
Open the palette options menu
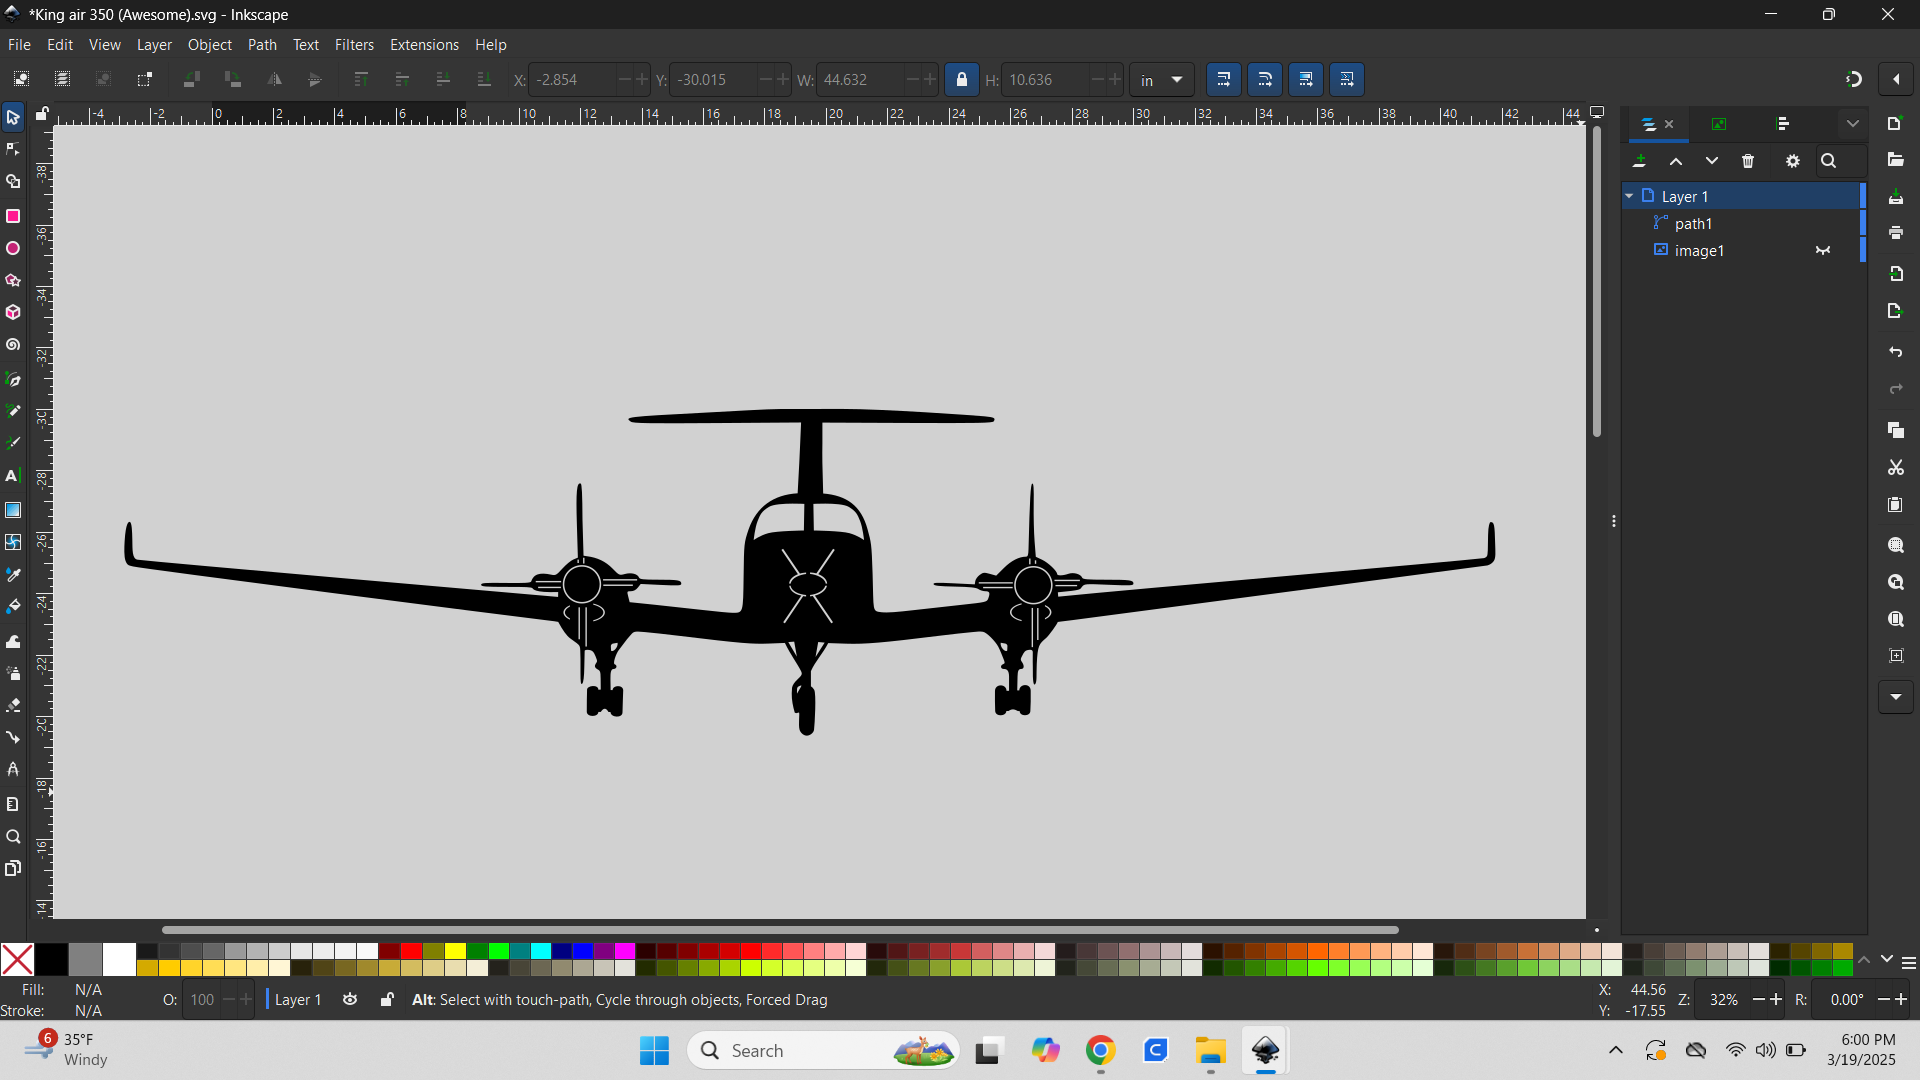(x=1909, y=963)
